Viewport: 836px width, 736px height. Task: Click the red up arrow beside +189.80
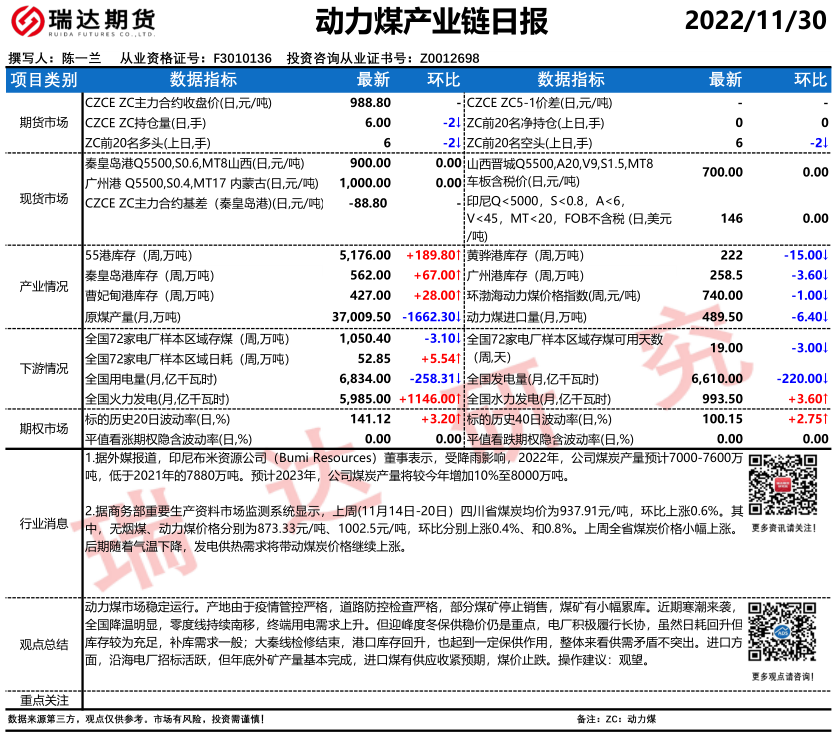coord(459,256)
